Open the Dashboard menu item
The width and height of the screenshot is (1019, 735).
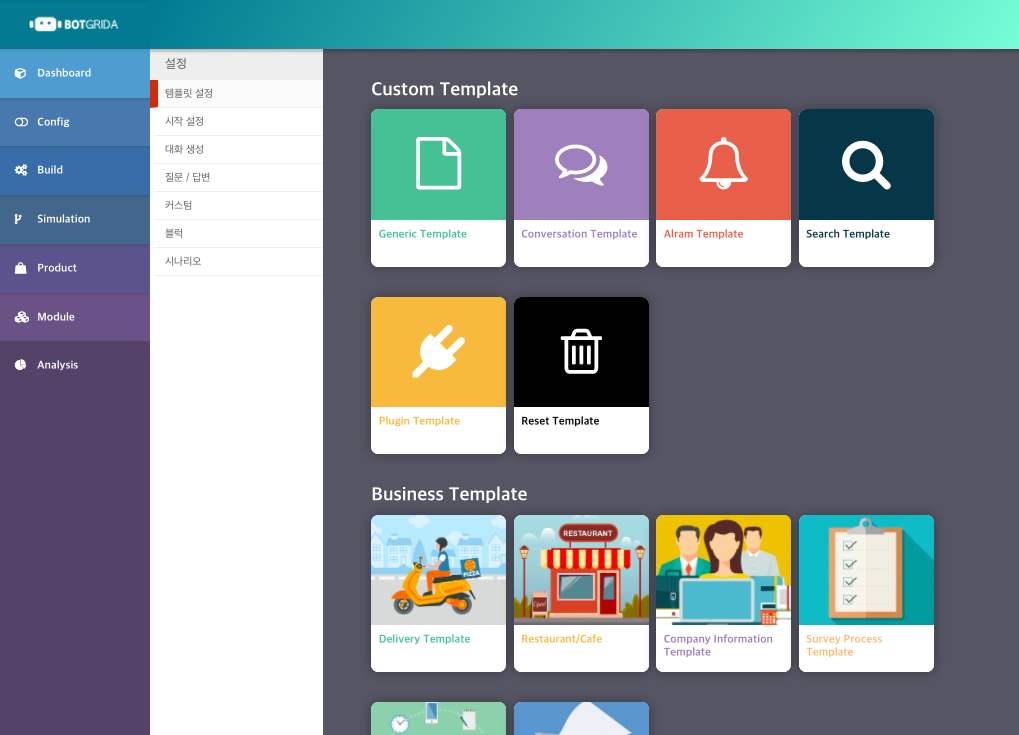click(75, 73)
